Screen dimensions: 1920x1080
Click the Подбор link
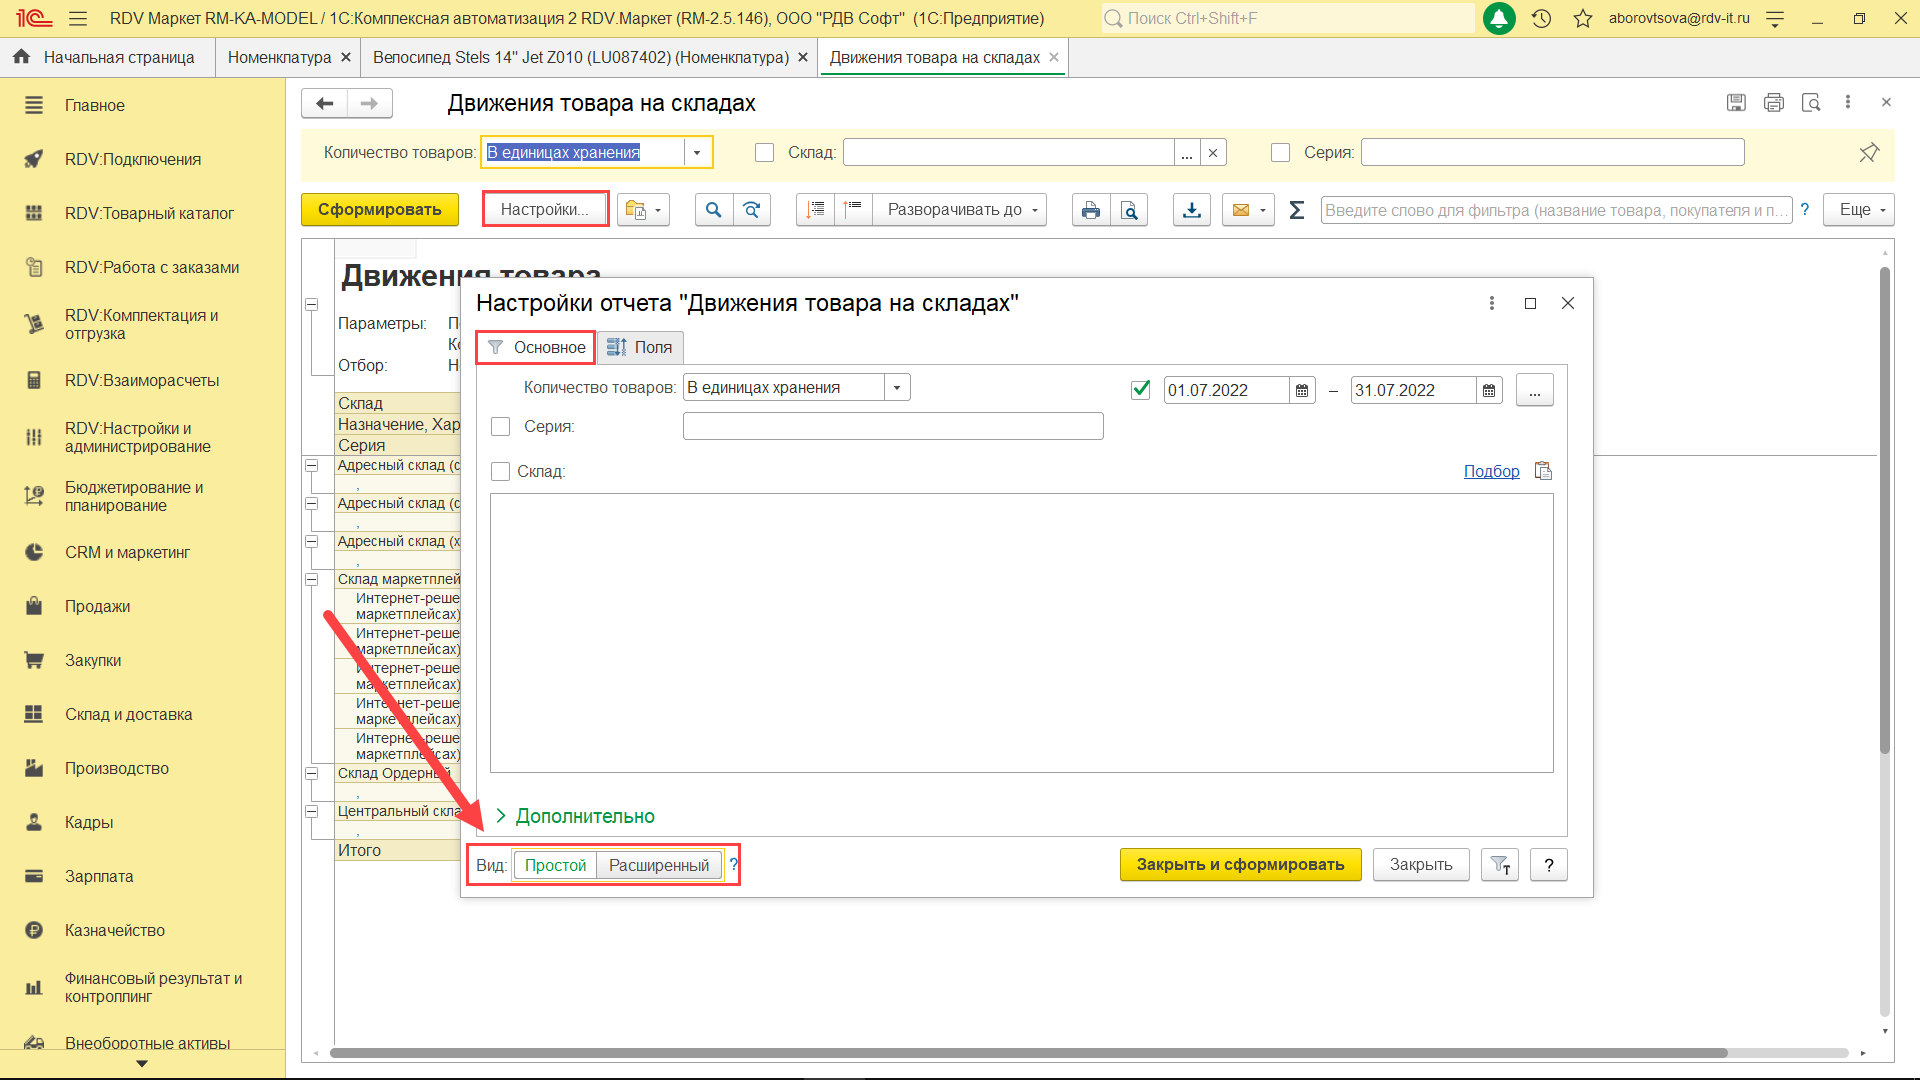click(x=1491, y=471)
